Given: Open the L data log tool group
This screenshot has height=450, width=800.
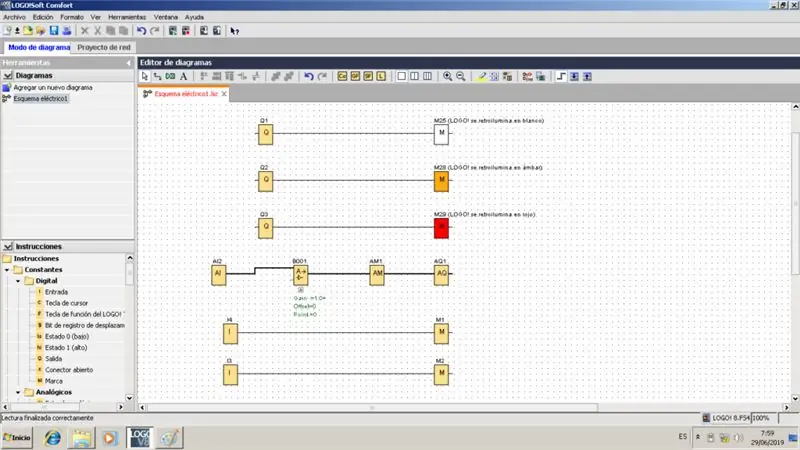Looking at the screenshot, I should coord(381,77).
